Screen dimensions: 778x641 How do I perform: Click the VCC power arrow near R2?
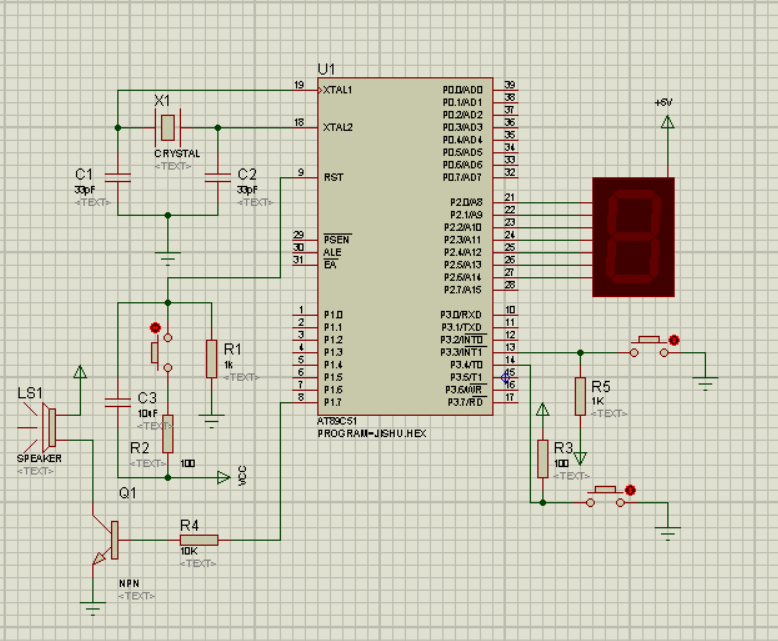click(x=224, y=478)
